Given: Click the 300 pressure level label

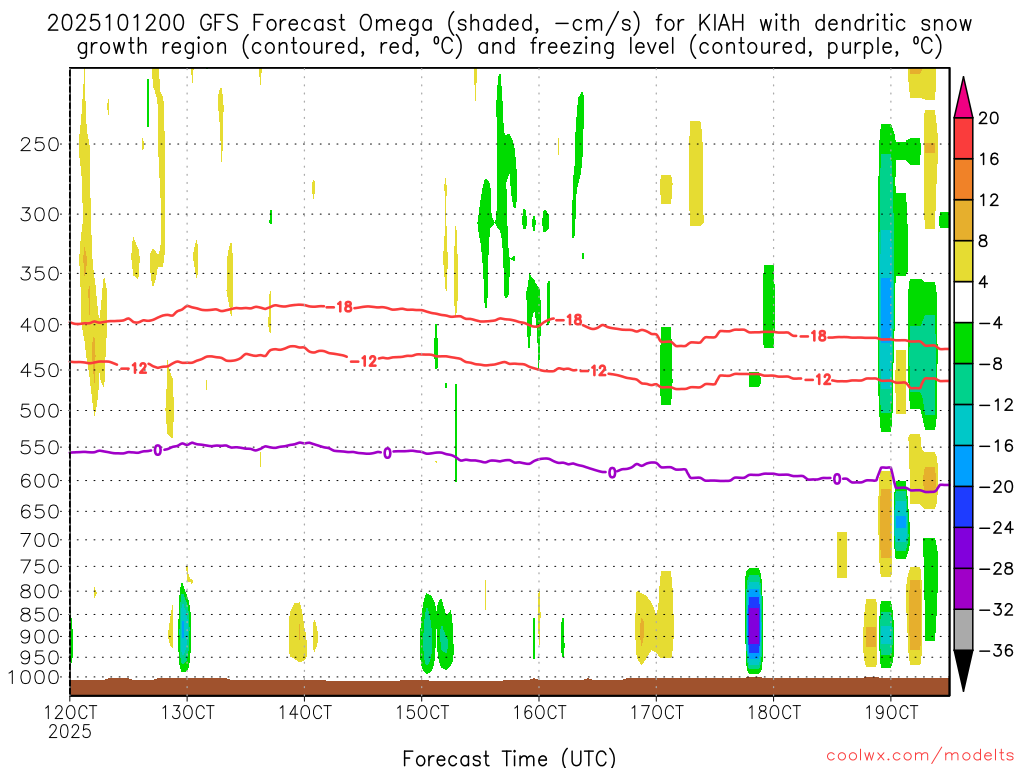Looking at the screenshot, I should (x=40, y=214).
